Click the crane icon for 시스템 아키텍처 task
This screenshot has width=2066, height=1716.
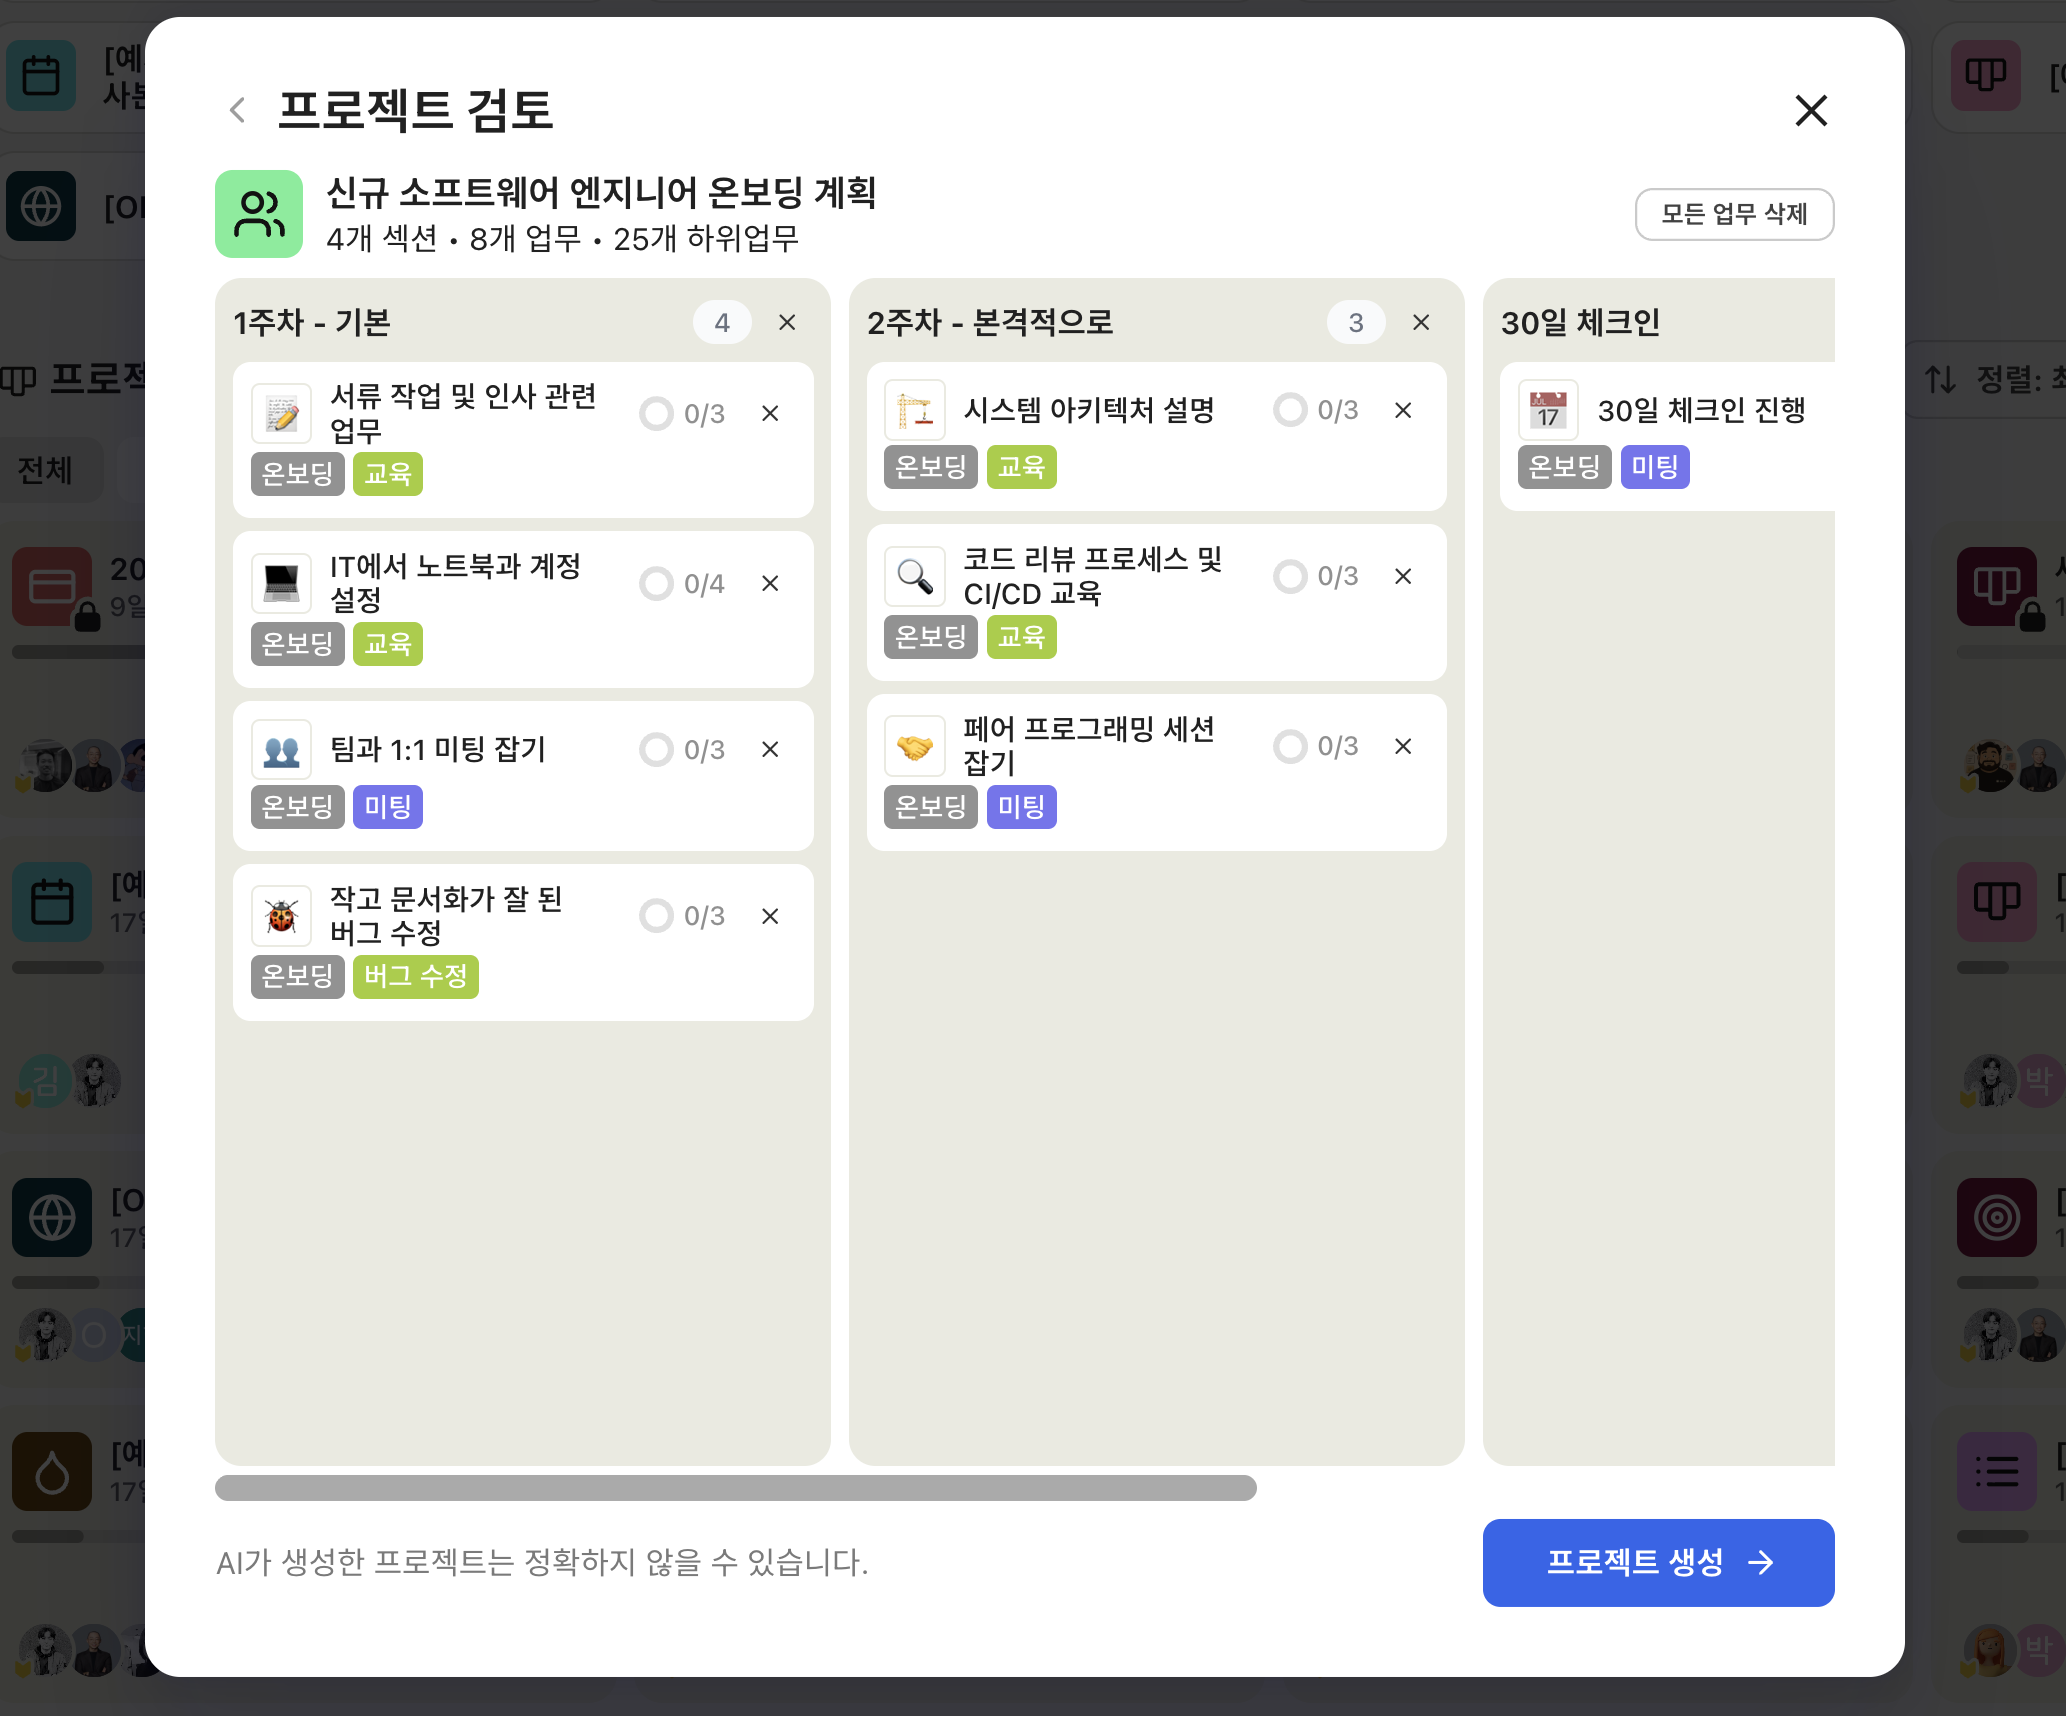tap(915, 410)
